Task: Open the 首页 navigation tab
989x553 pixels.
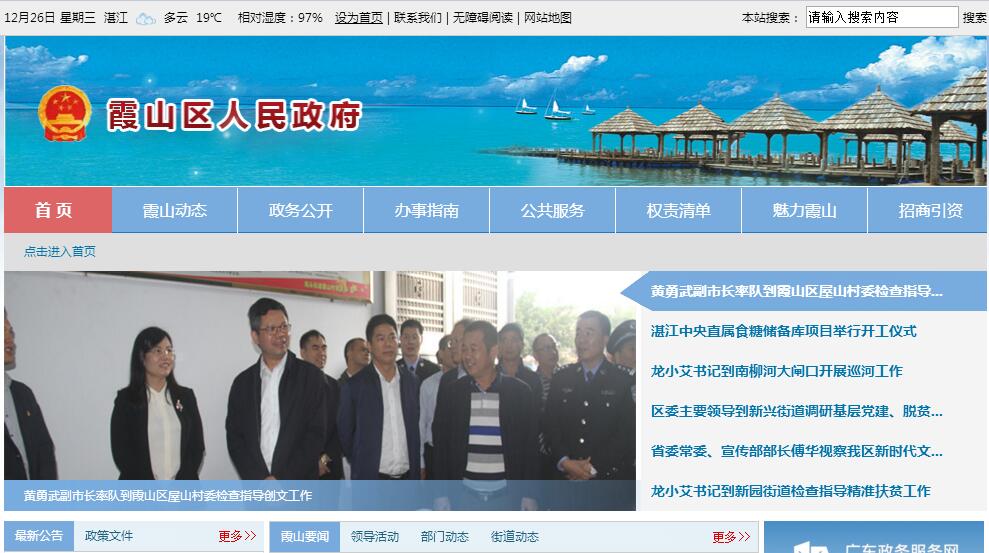Action: coord(58,210)
